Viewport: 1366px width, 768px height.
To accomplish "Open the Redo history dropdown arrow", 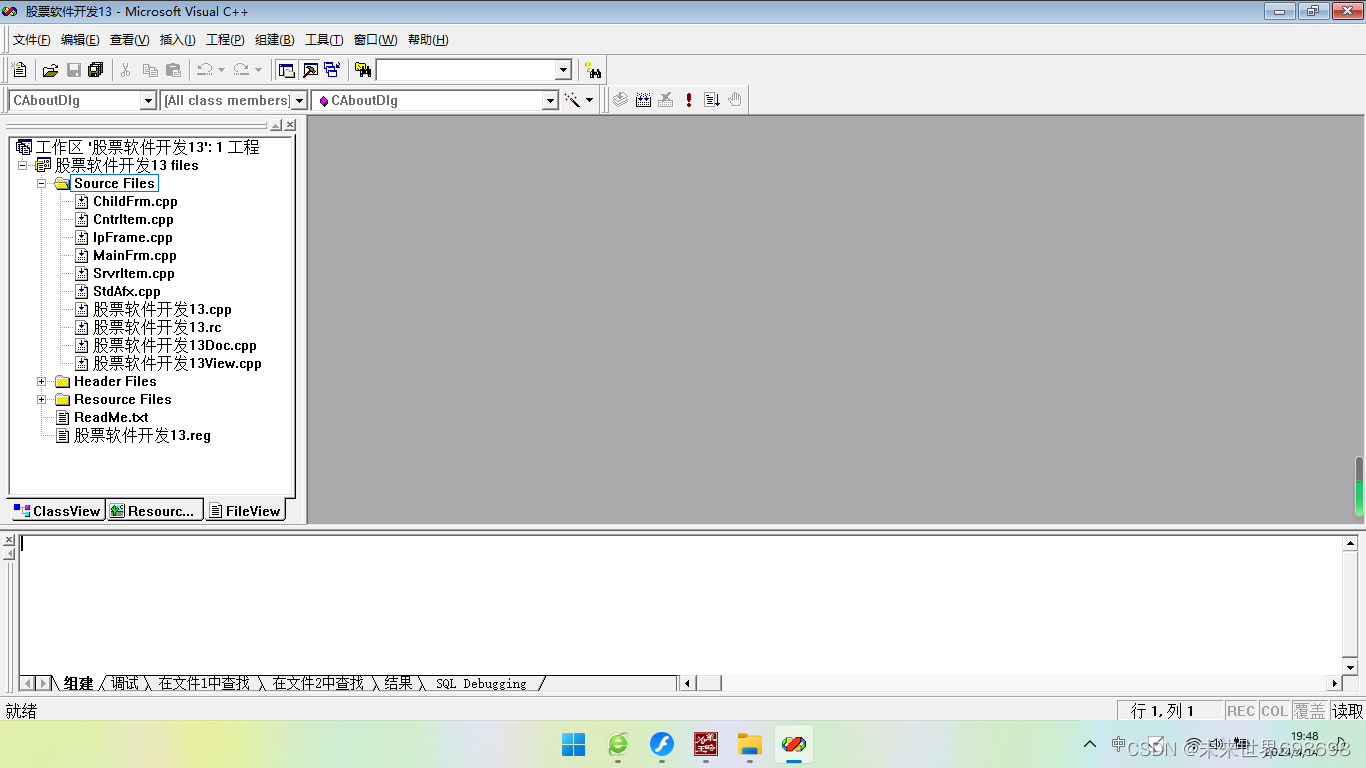I will click(x=258, y=70).
